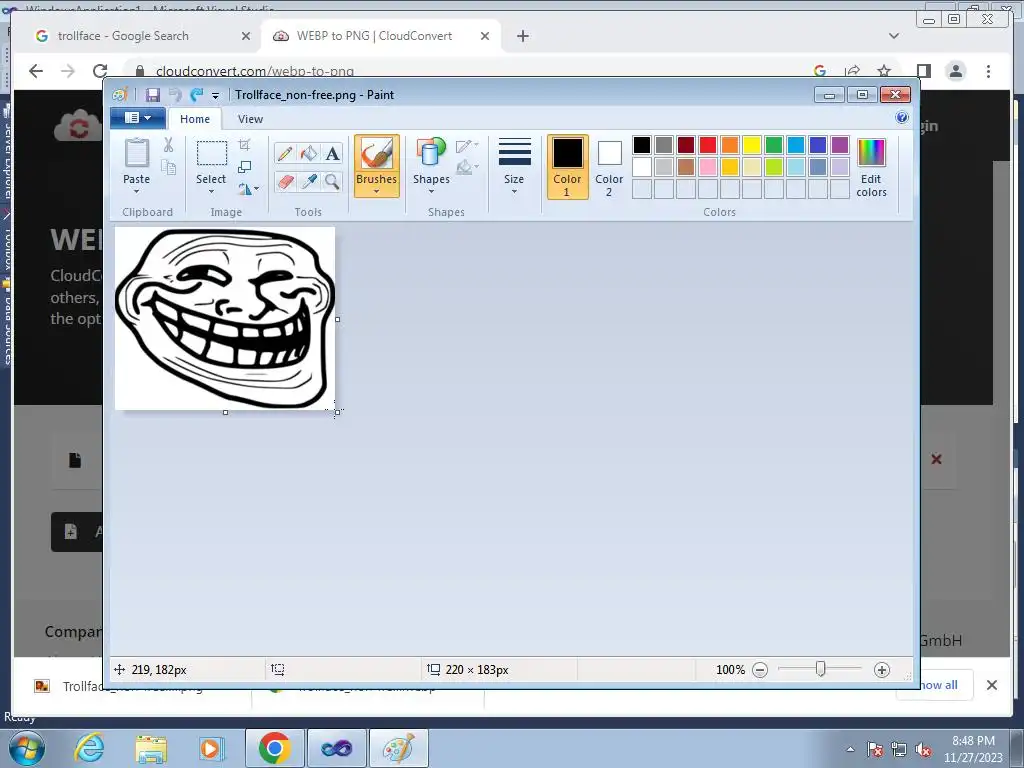Switch to the View ribbon tab

(x=250, y=119)
